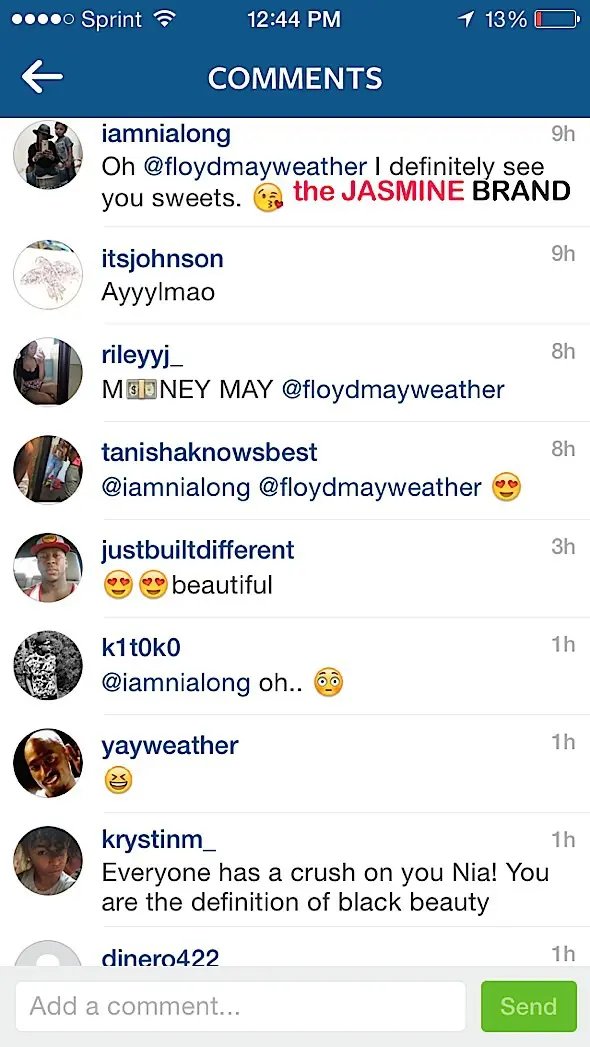
Task: Tap @iamnialong mention in k1t0k0's comment
Action: (176, 683)
